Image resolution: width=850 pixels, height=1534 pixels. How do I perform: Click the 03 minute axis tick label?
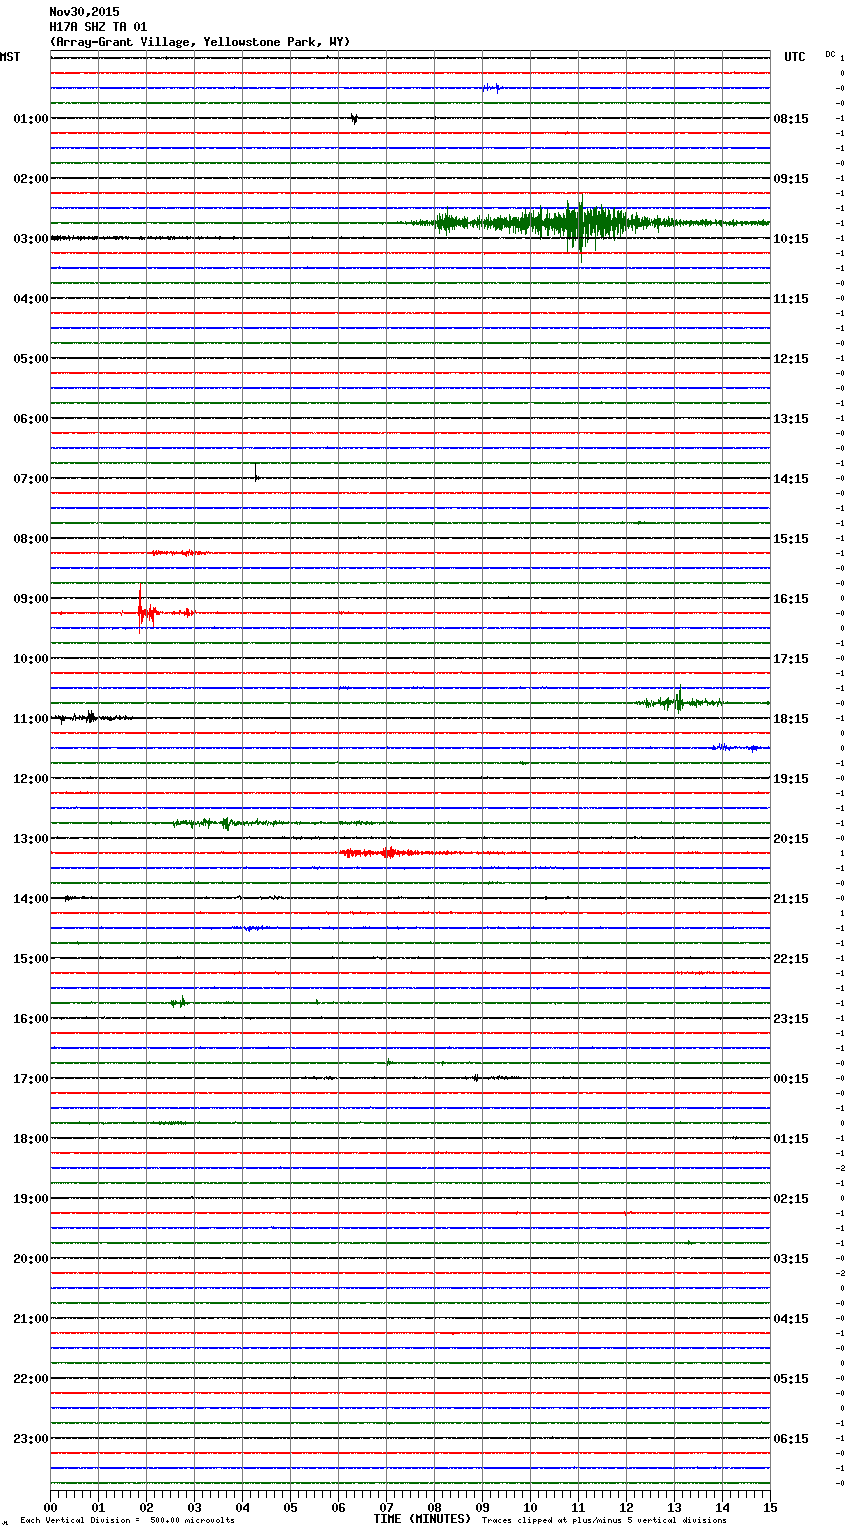(x=194, y=1507)
